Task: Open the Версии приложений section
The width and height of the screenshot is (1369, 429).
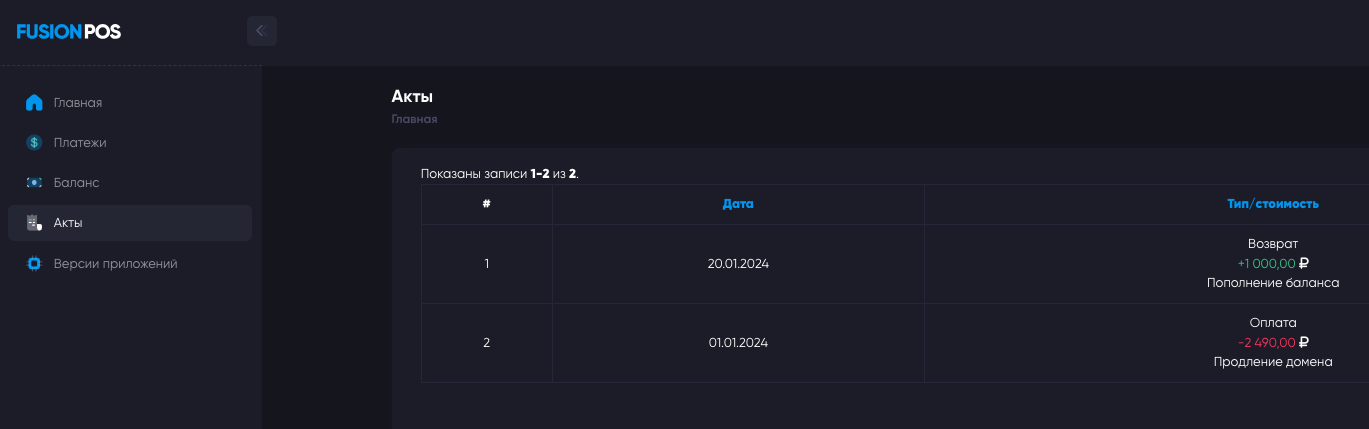Action: pos(115,264)
